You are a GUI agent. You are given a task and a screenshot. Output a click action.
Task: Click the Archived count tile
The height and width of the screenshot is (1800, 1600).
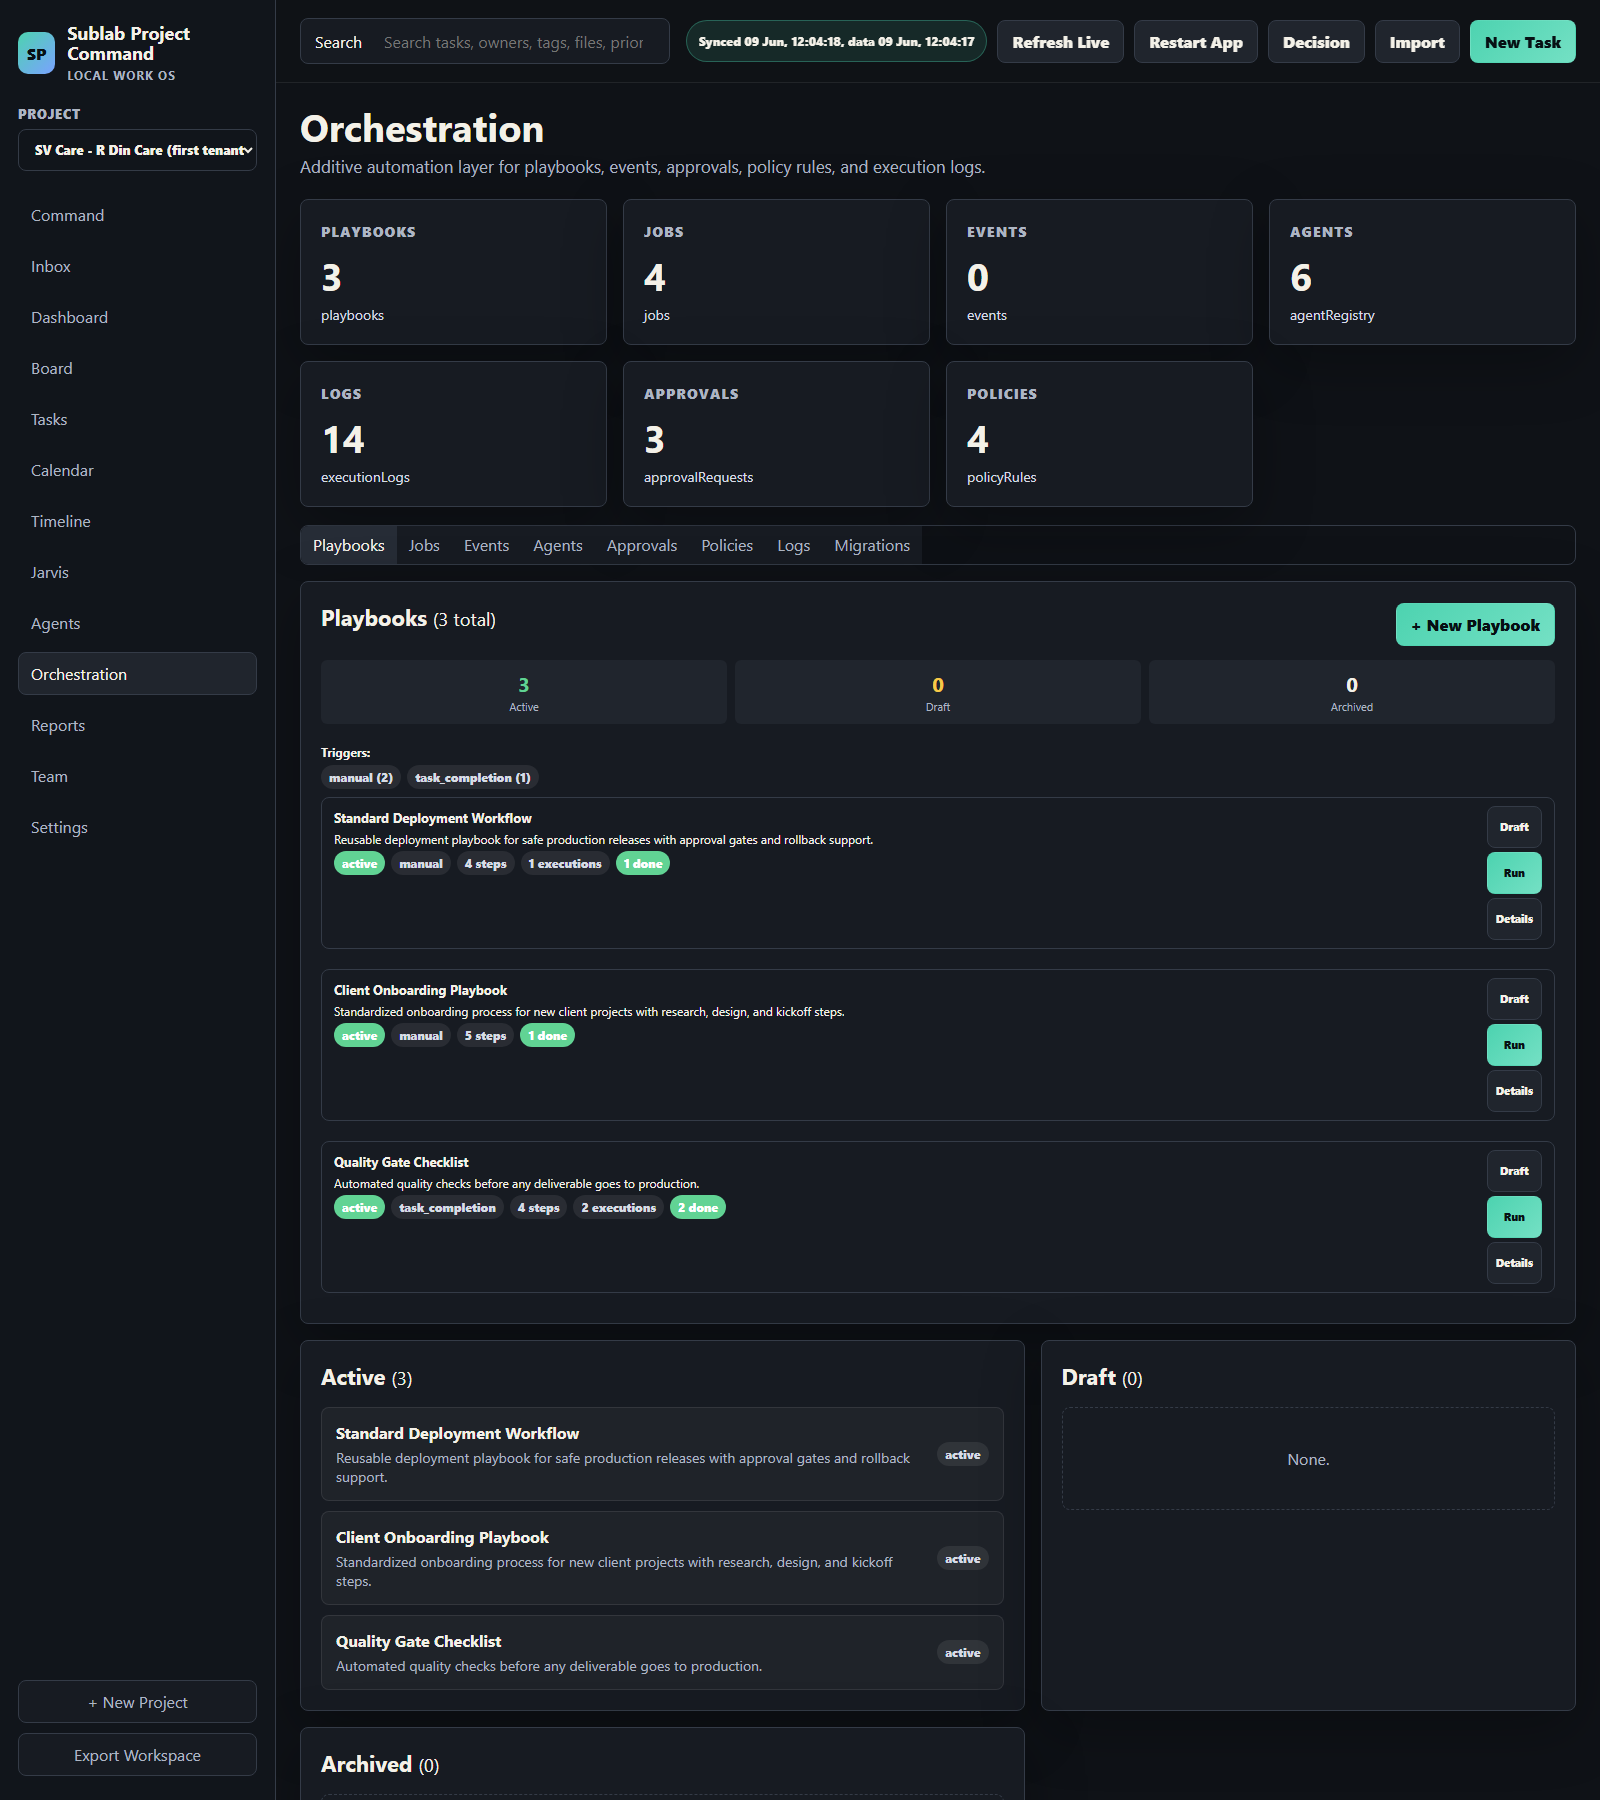coord(1352,692)
